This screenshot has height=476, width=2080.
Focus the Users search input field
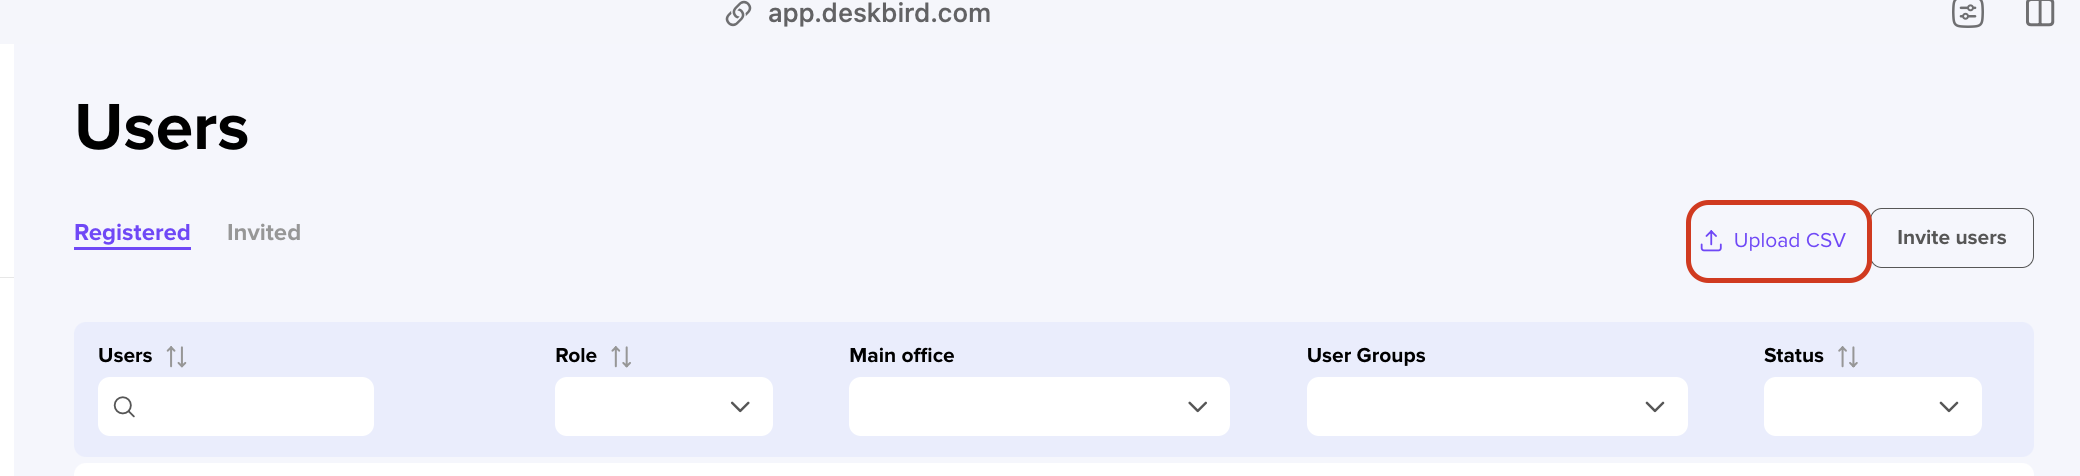pos(236,406)
